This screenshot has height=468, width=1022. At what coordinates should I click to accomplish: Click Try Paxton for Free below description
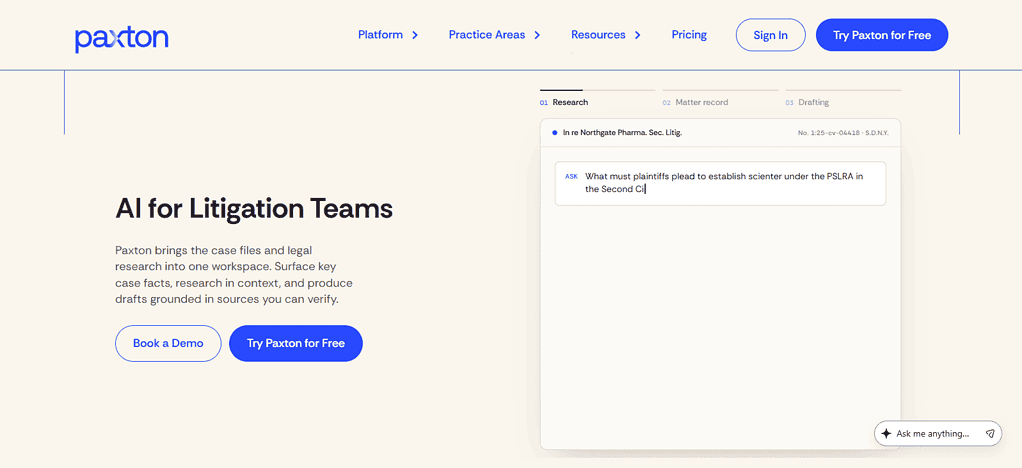[296, 343]
